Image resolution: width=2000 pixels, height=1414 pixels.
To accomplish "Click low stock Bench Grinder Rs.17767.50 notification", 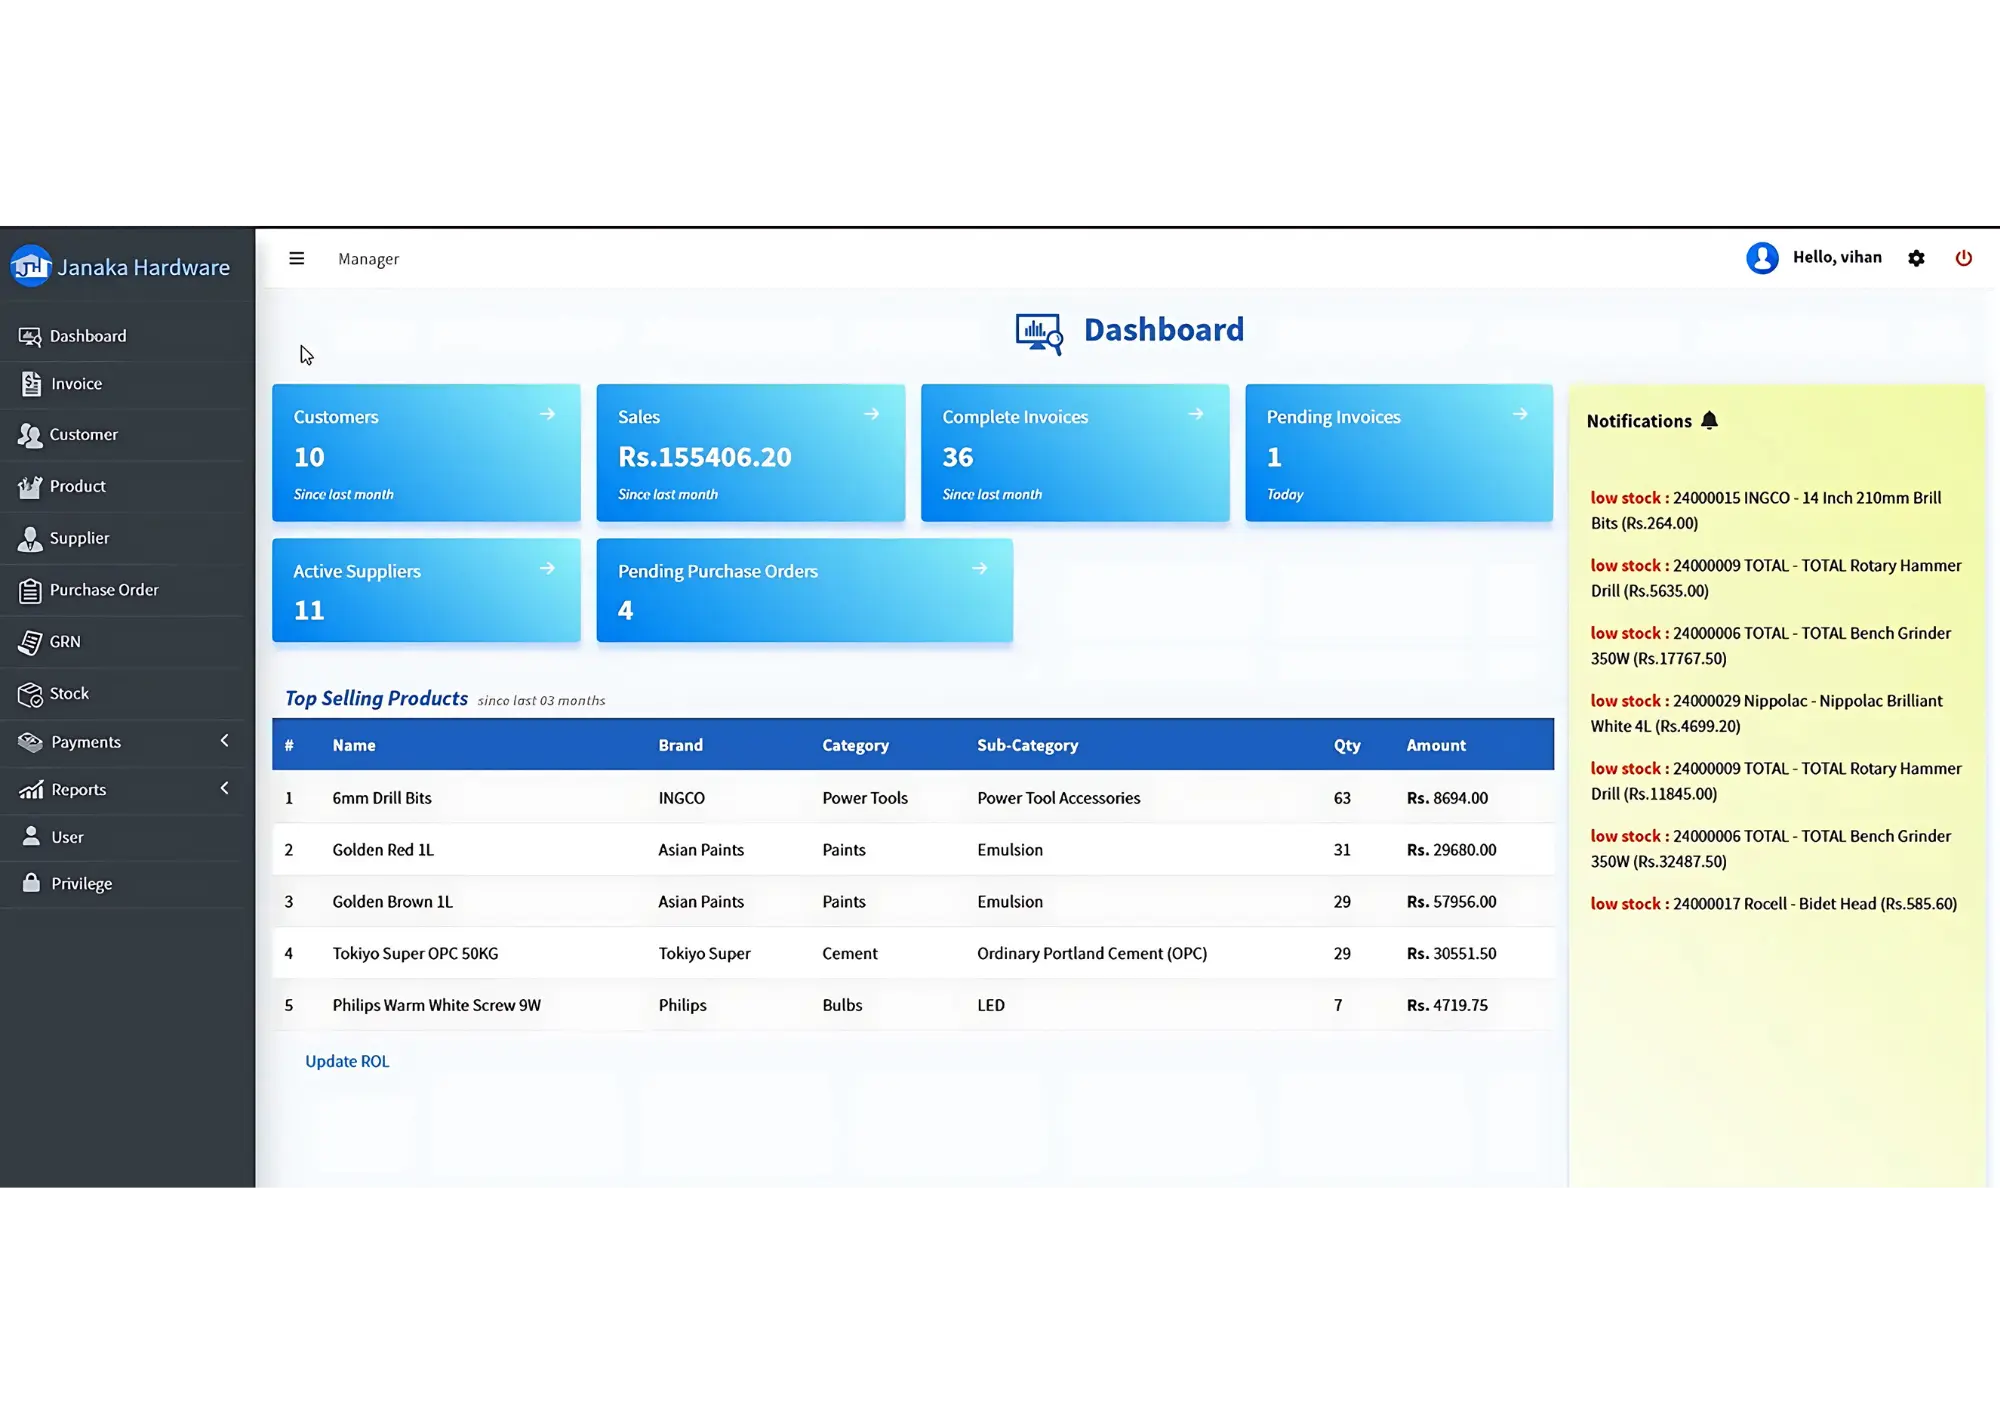I will tap(1770, 646).
